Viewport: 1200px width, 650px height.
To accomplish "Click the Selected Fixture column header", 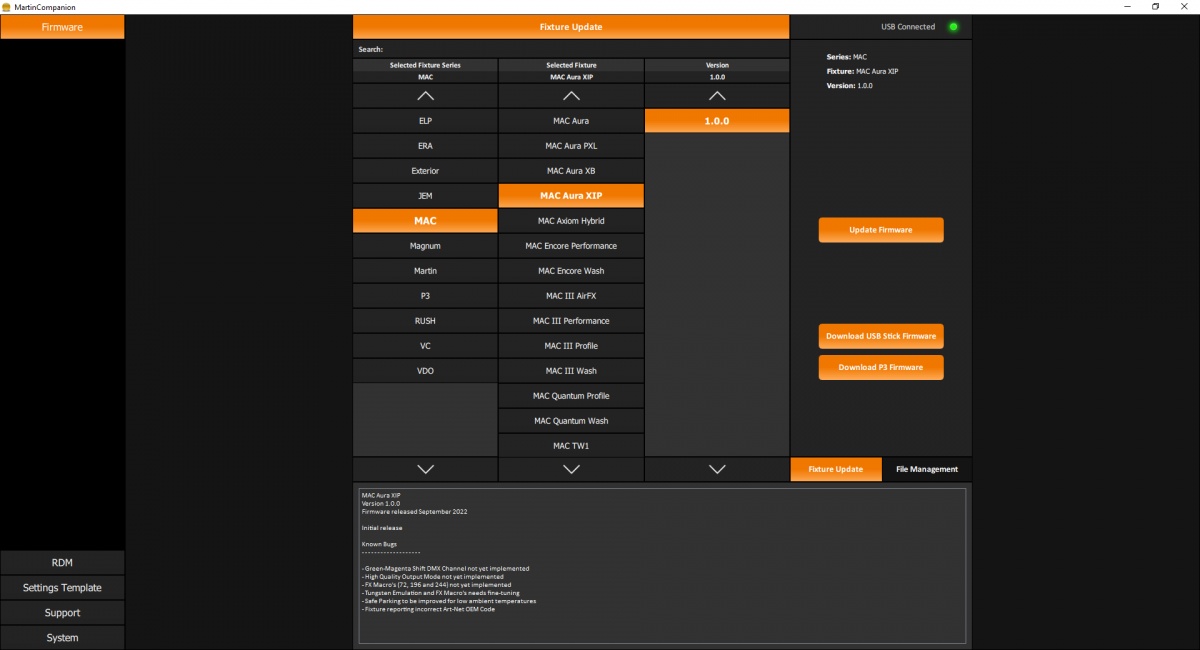I will coord(571,65).
